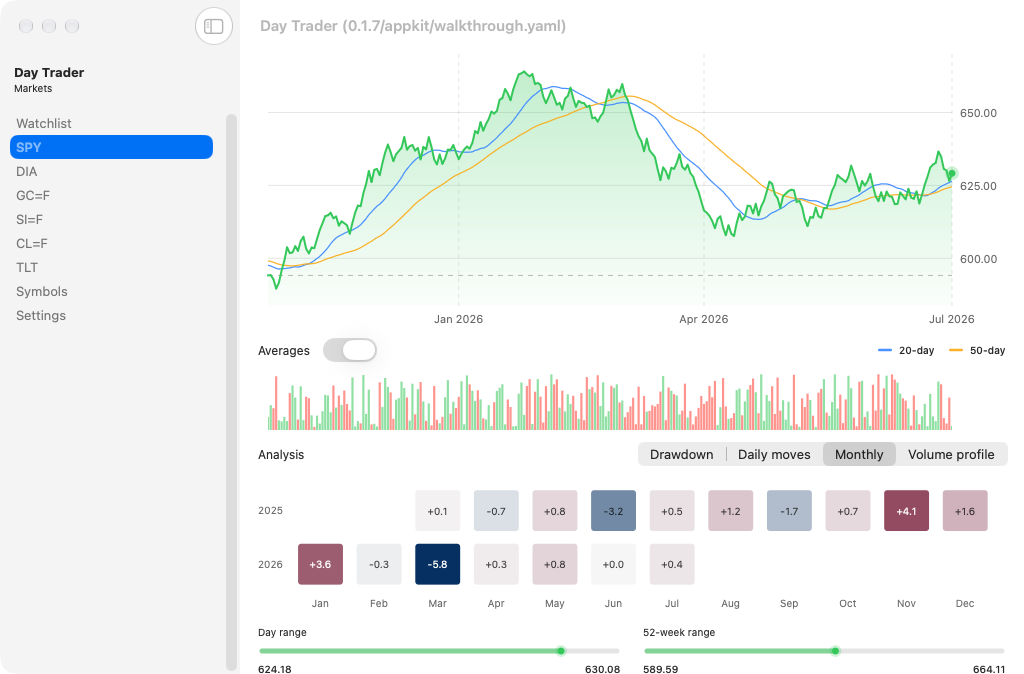Select SPY in the sidebar
The width and height of the screenshot is (1024, 674).
pos(111,147)
